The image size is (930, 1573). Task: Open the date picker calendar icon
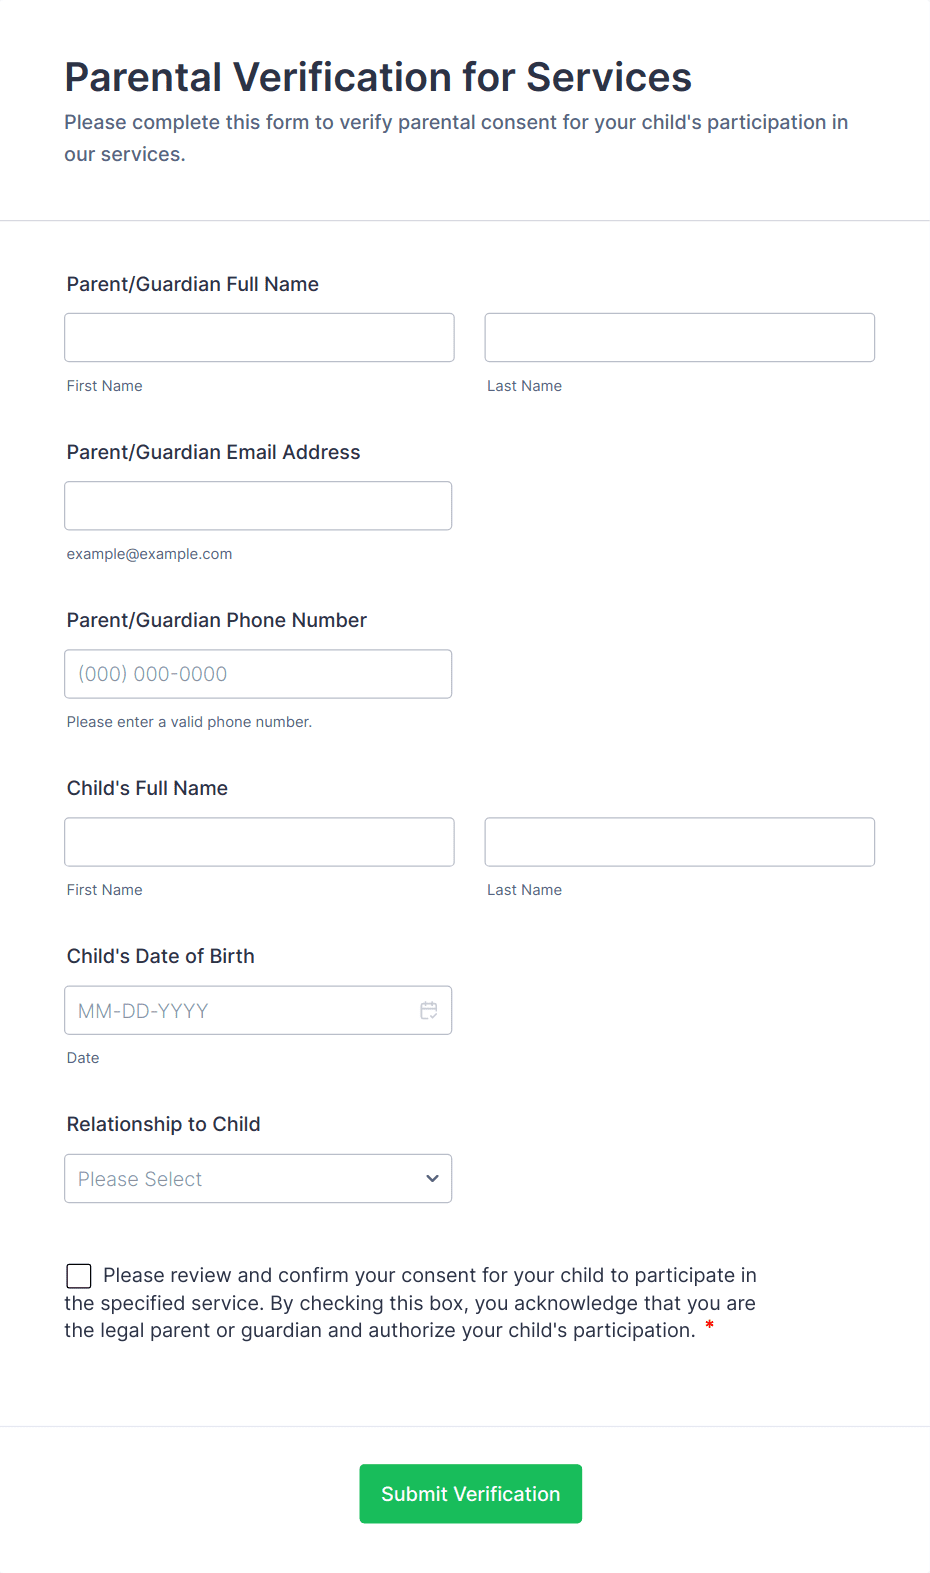[x=429, y=1011]
